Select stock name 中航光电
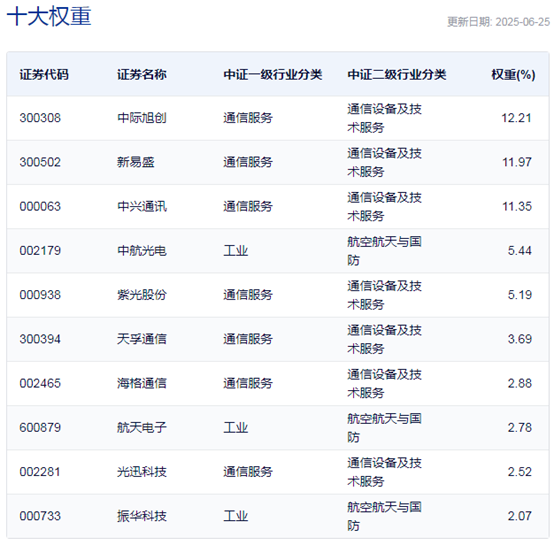Viewport: 554px width, 545px height. click(142, 250)
